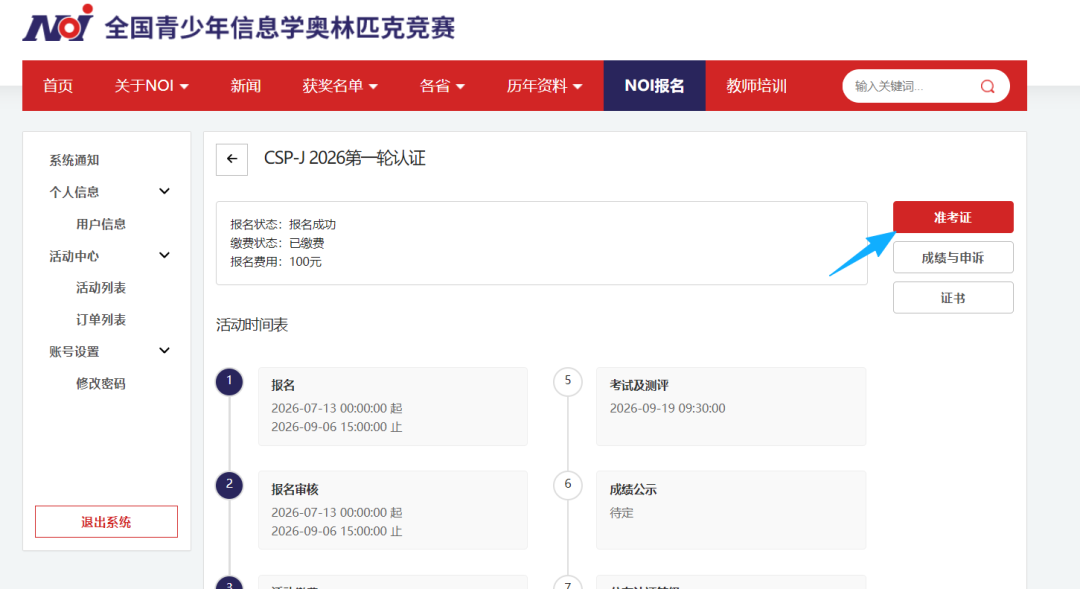1080x589 pixels.
Task: Open the 成绩与申诉 button
Action: 953,258
